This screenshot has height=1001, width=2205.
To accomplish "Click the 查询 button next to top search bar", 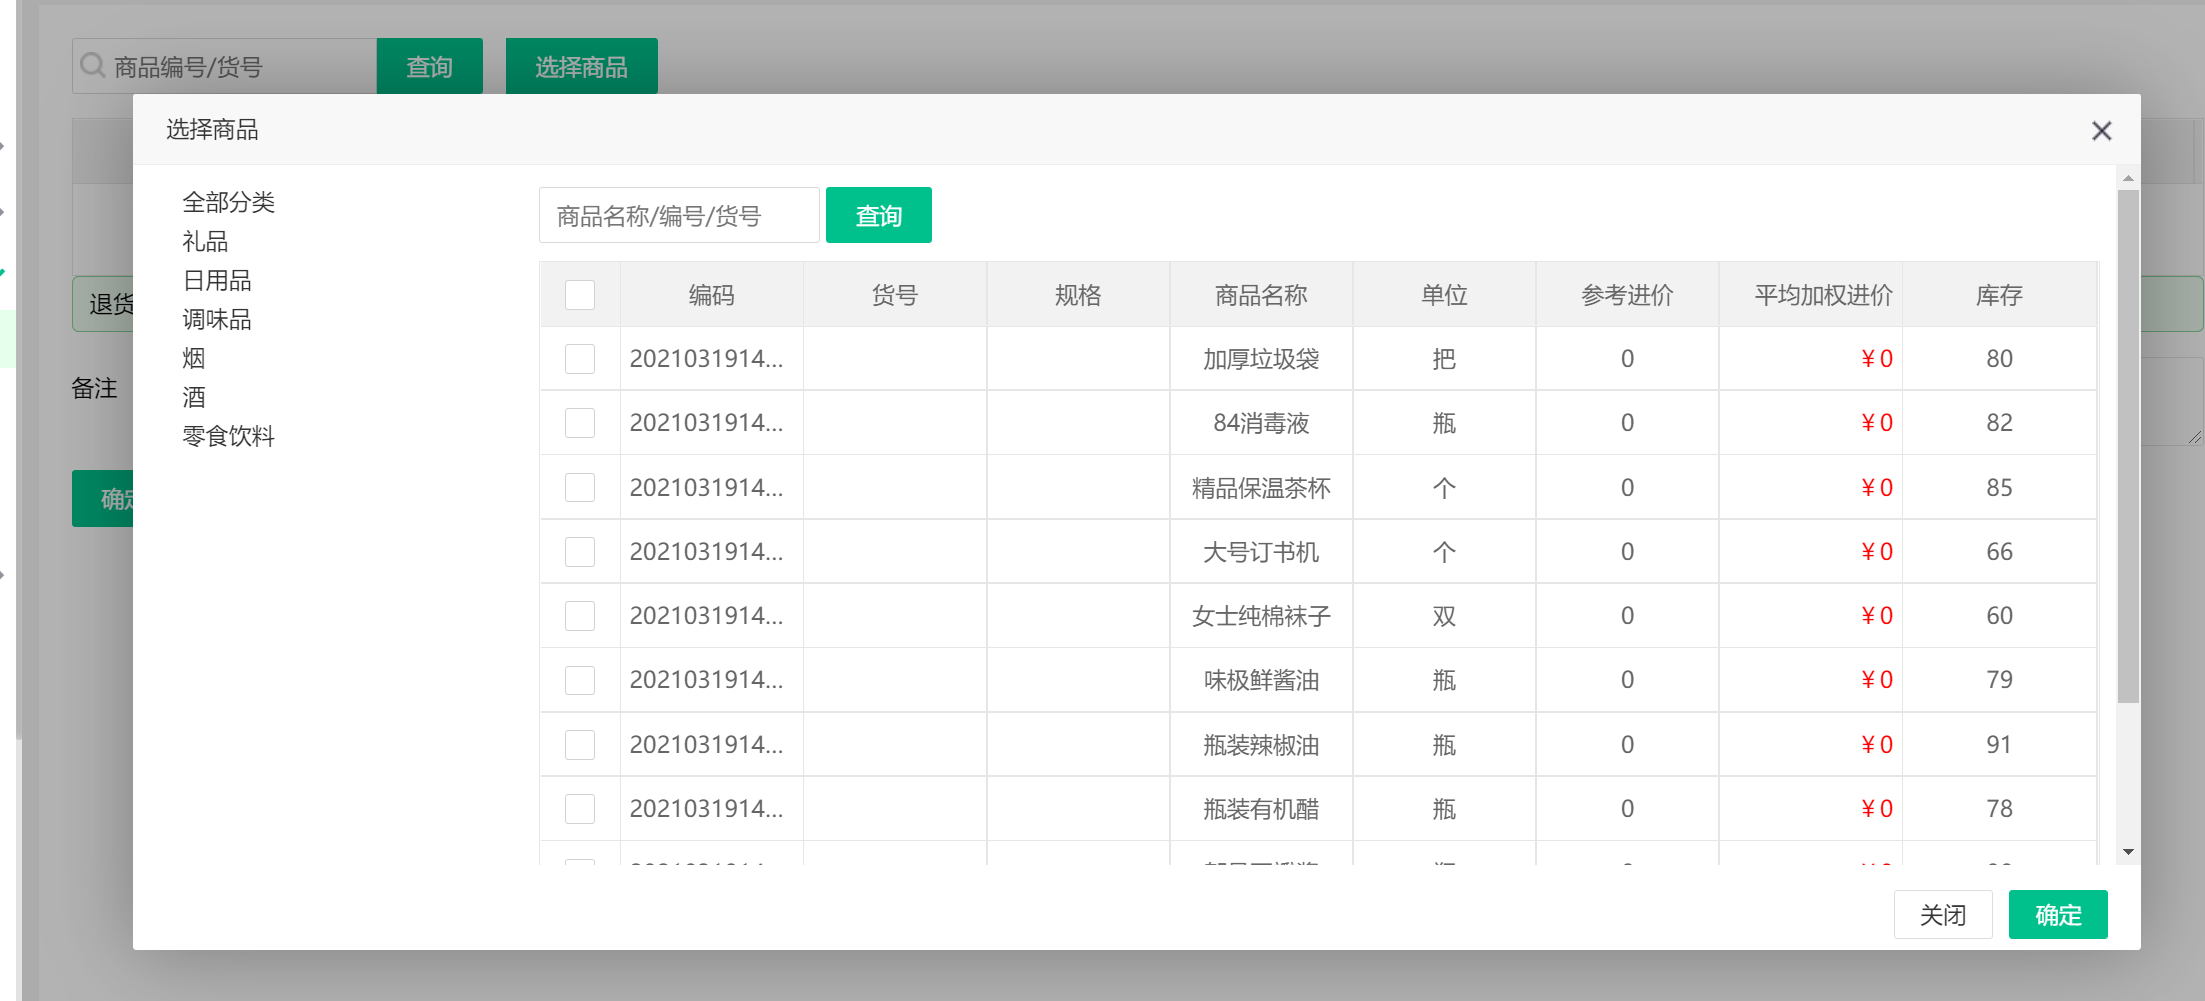I will (x=429, y=65).
